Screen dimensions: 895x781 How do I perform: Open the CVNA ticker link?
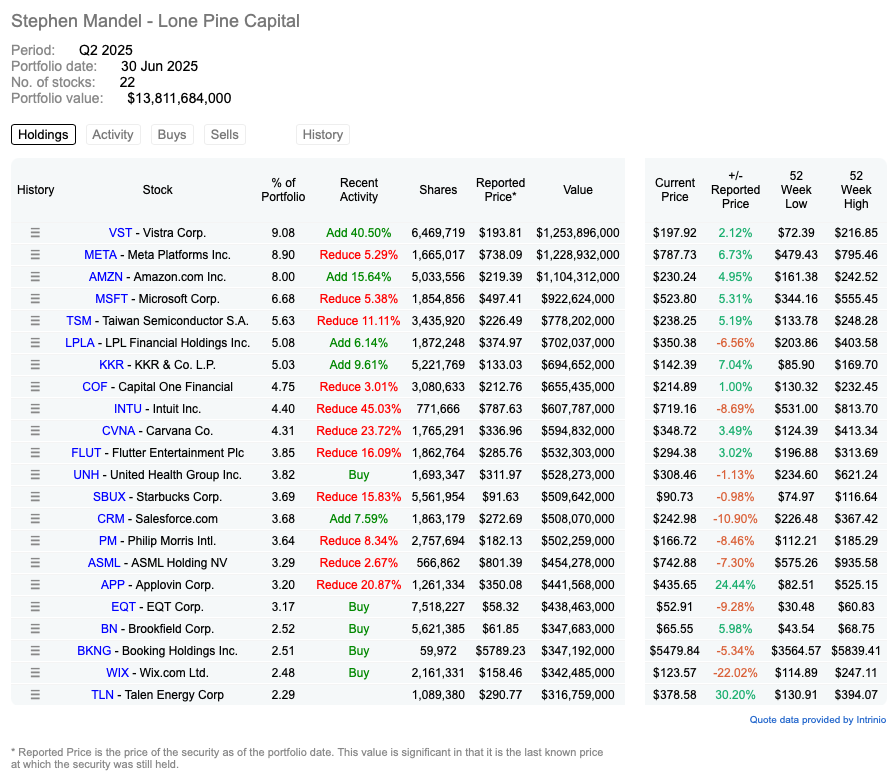point(119,430)
